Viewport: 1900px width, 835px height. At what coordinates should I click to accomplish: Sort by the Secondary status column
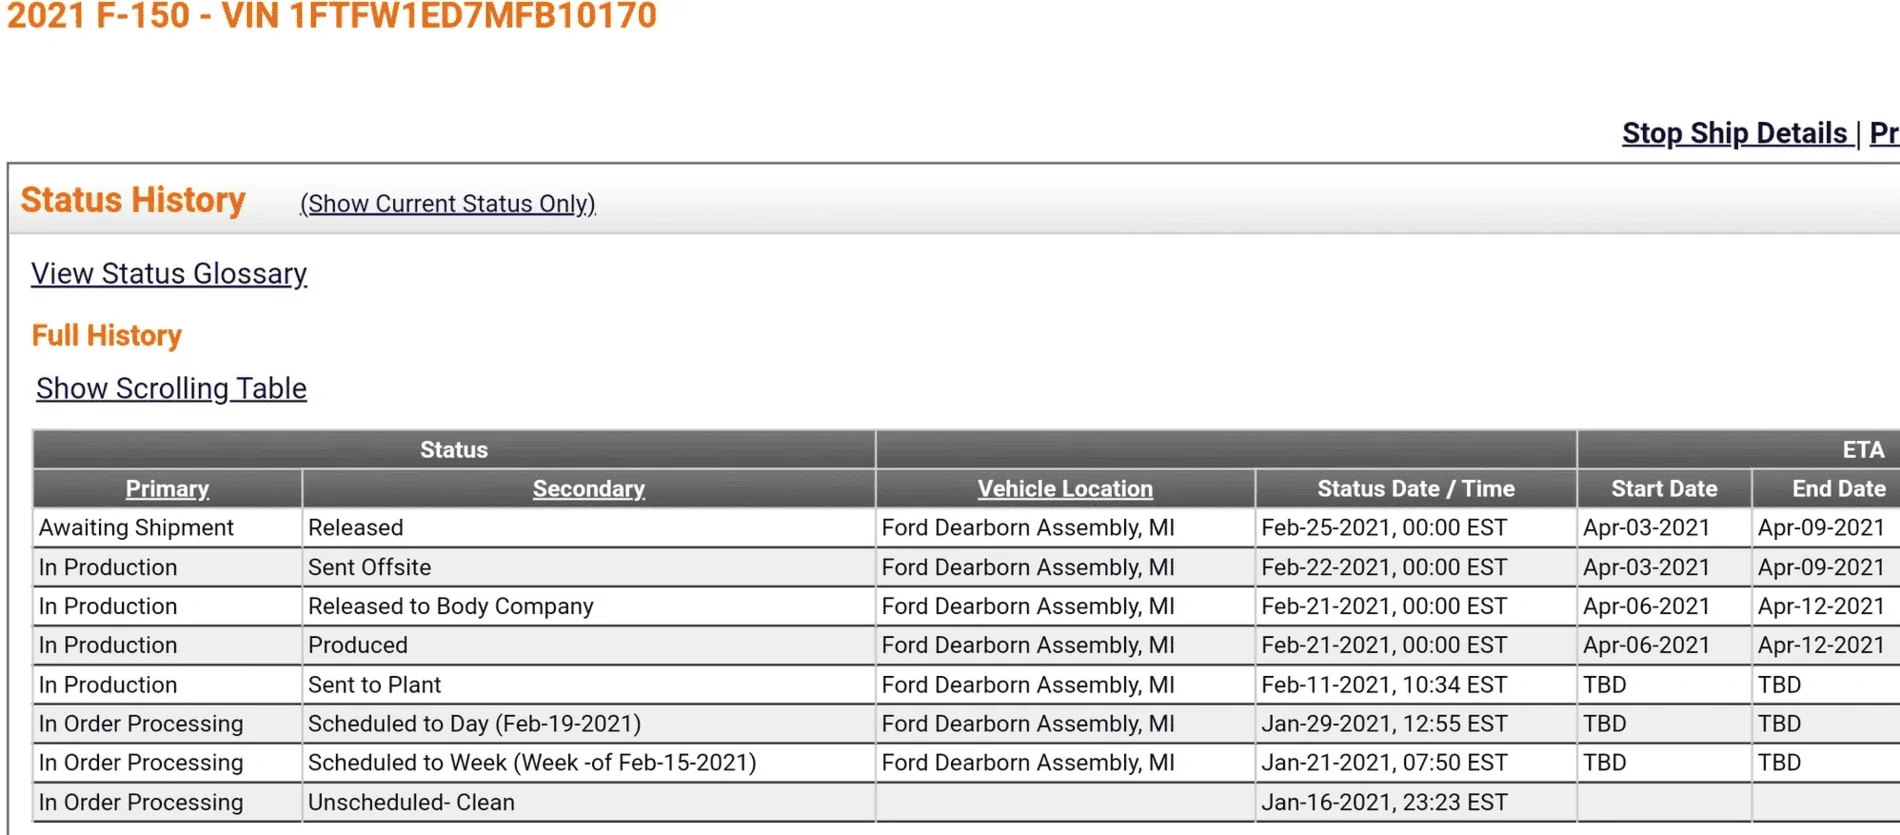tap(588, 489)
